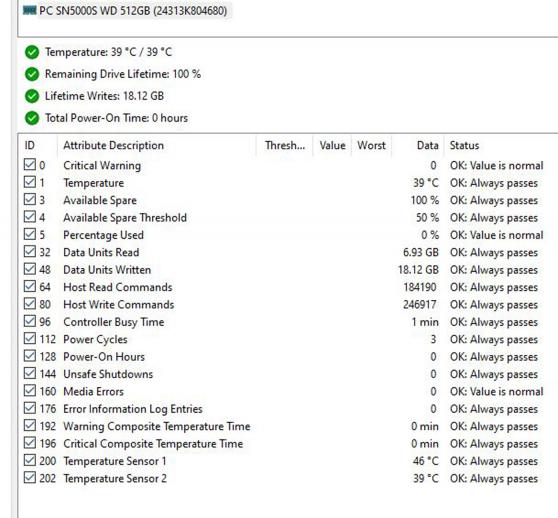Image resolution: width=558 pixels, height=518 pixels.
Task: Sort by Attribute Description column header
Action: point(157,146)
